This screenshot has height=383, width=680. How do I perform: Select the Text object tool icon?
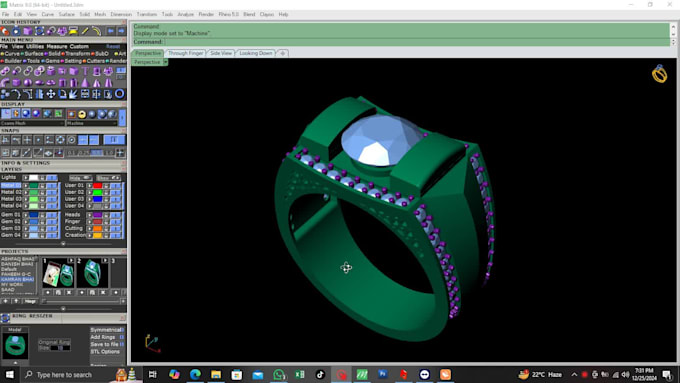point(85,71)
